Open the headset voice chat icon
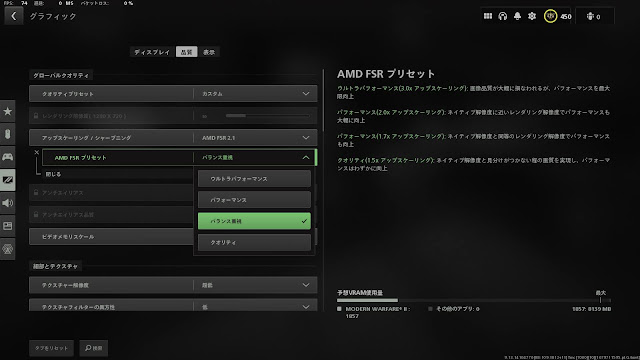640x360 pixels. pos(502,16)
